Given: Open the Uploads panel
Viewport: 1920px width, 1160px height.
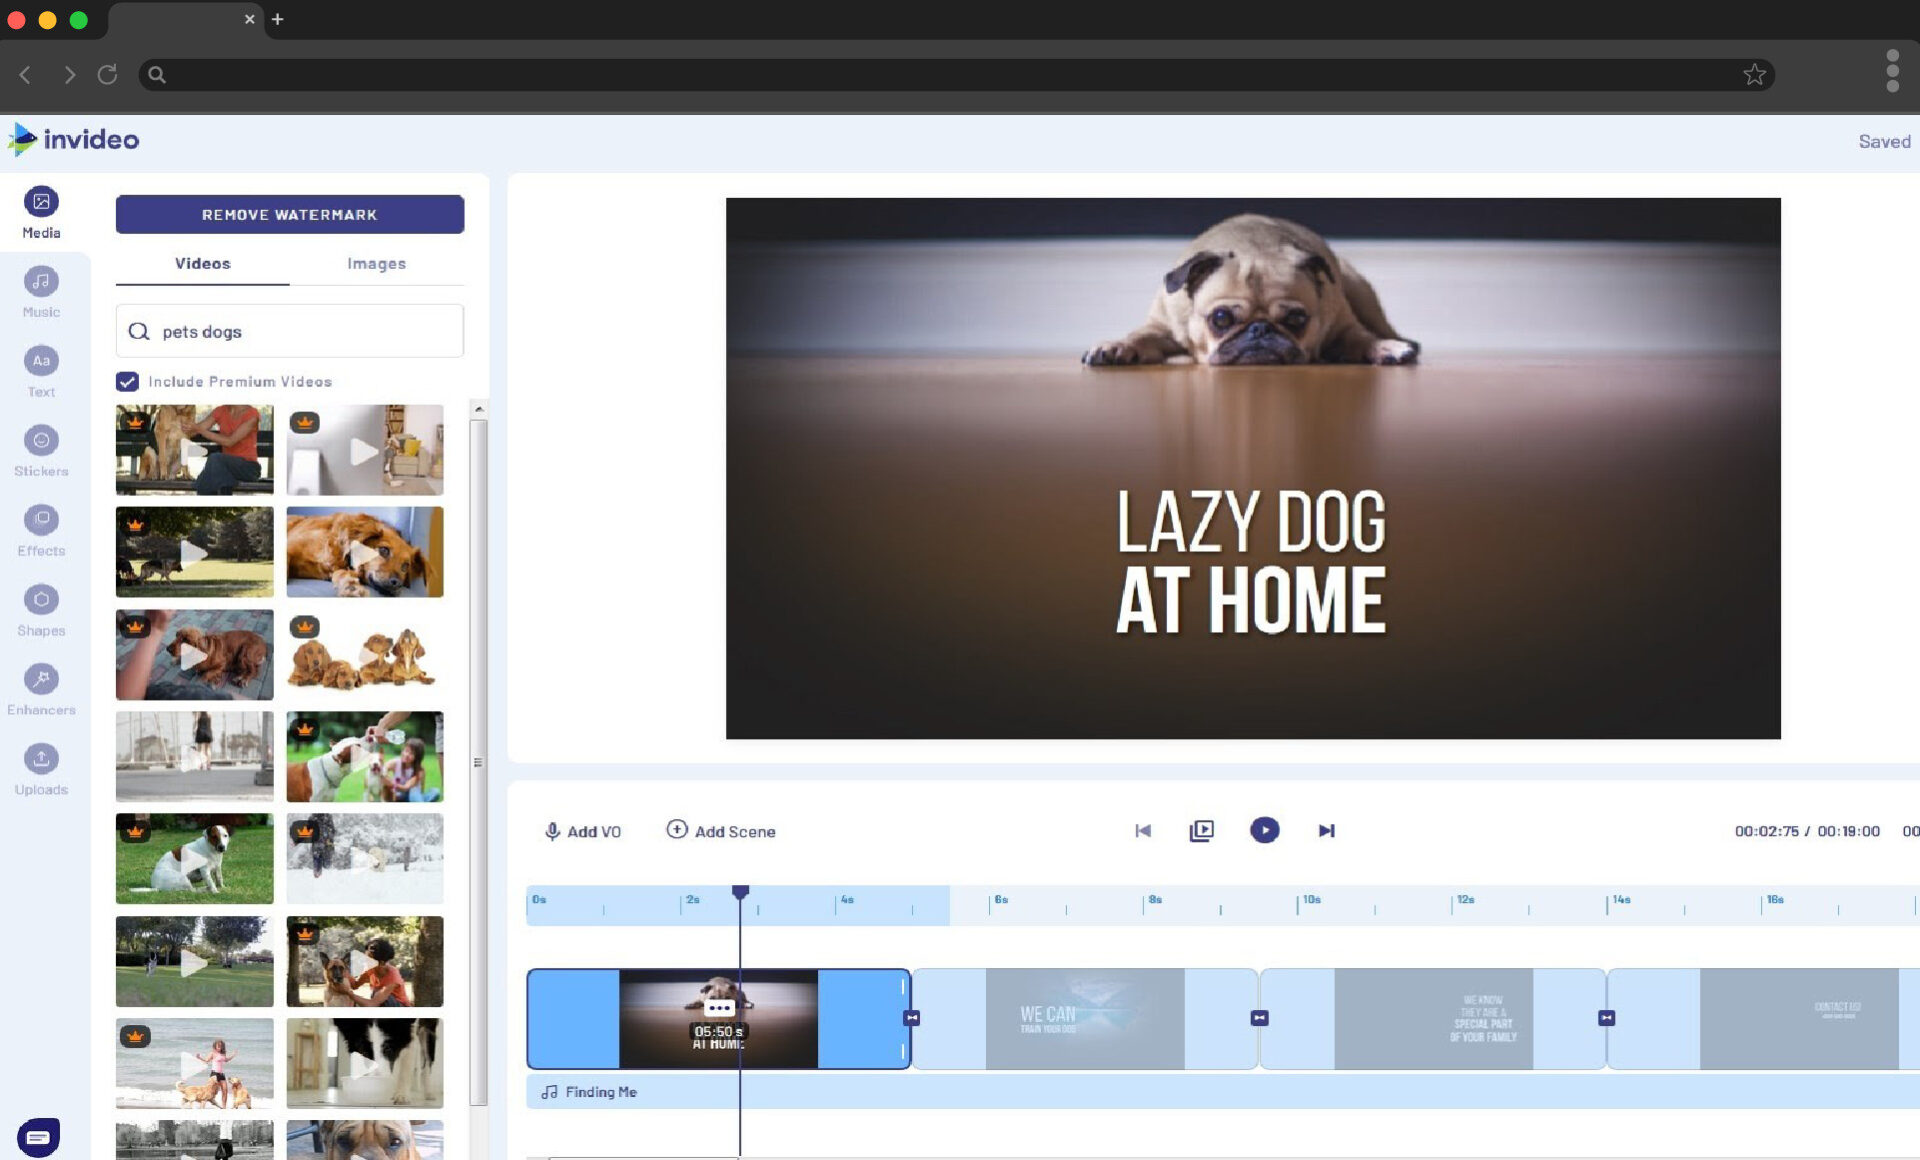Looking at the screenshot, I should tap(41, 769).
